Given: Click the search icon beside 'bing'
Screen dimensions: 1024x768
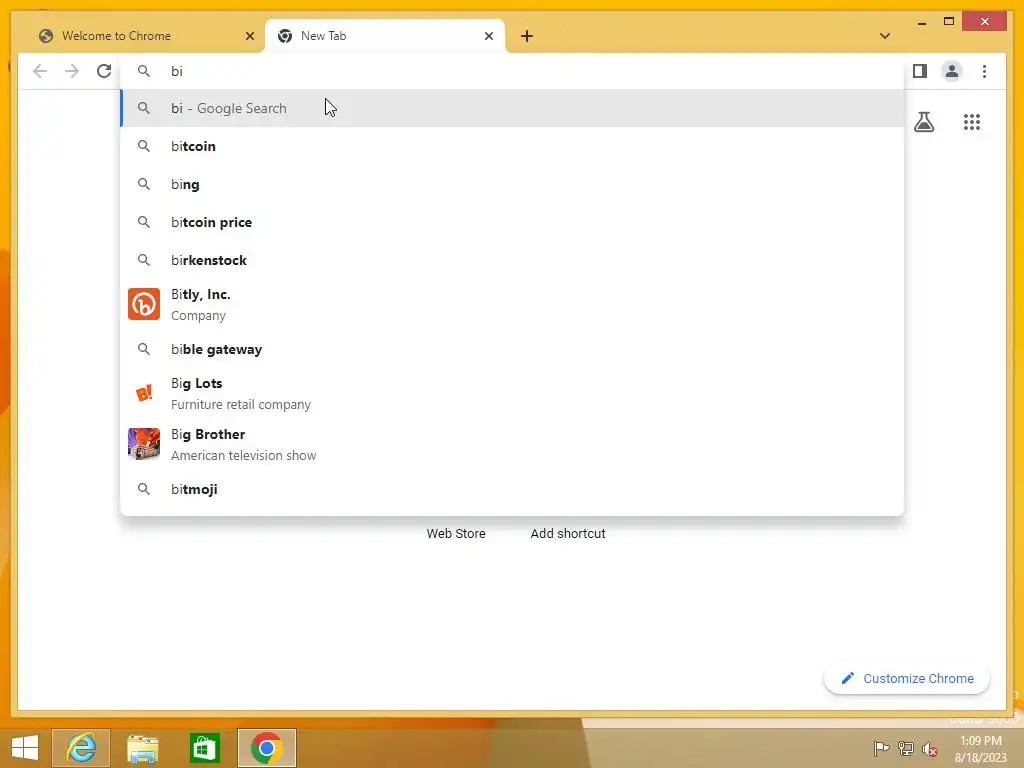Looking at the screenshot, I should tap(144, 184).
